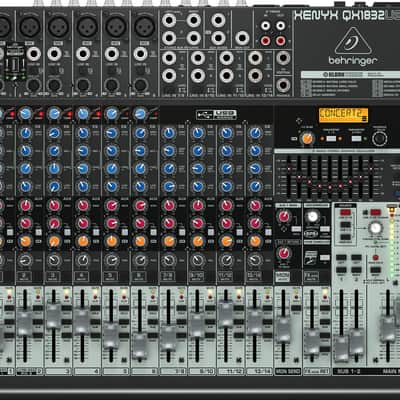Click the USB logo badge
400x400 pixels.
[x=217, y=114]
